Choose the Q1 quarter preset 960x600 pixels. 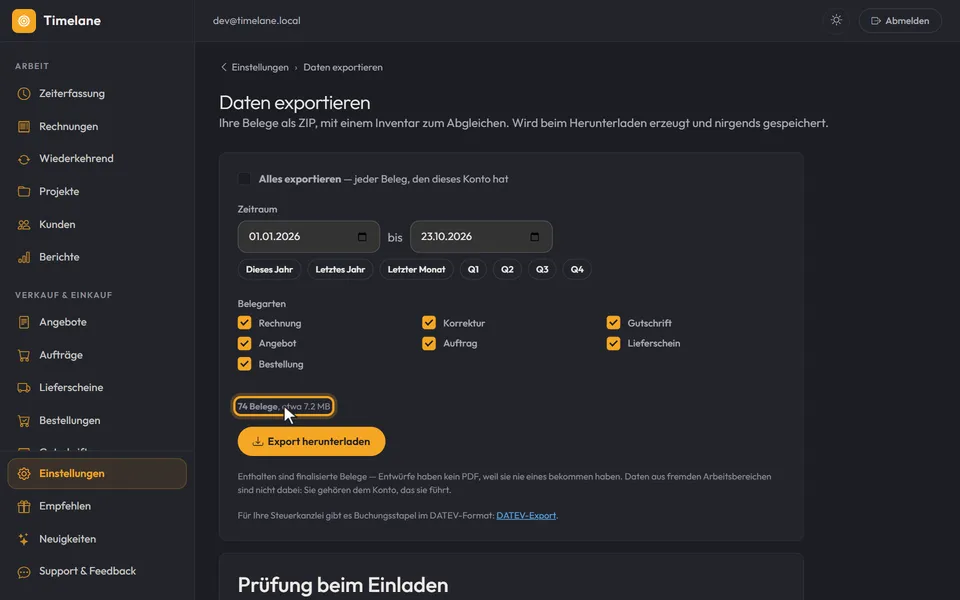(x=473, y=269)
